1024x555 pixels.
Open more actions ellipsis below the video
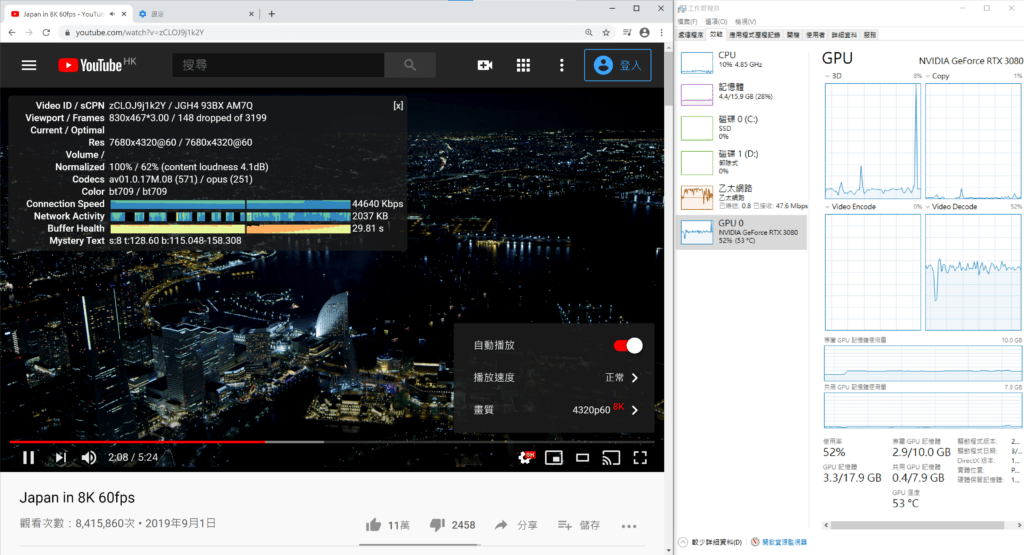click(x=629, y=526)
